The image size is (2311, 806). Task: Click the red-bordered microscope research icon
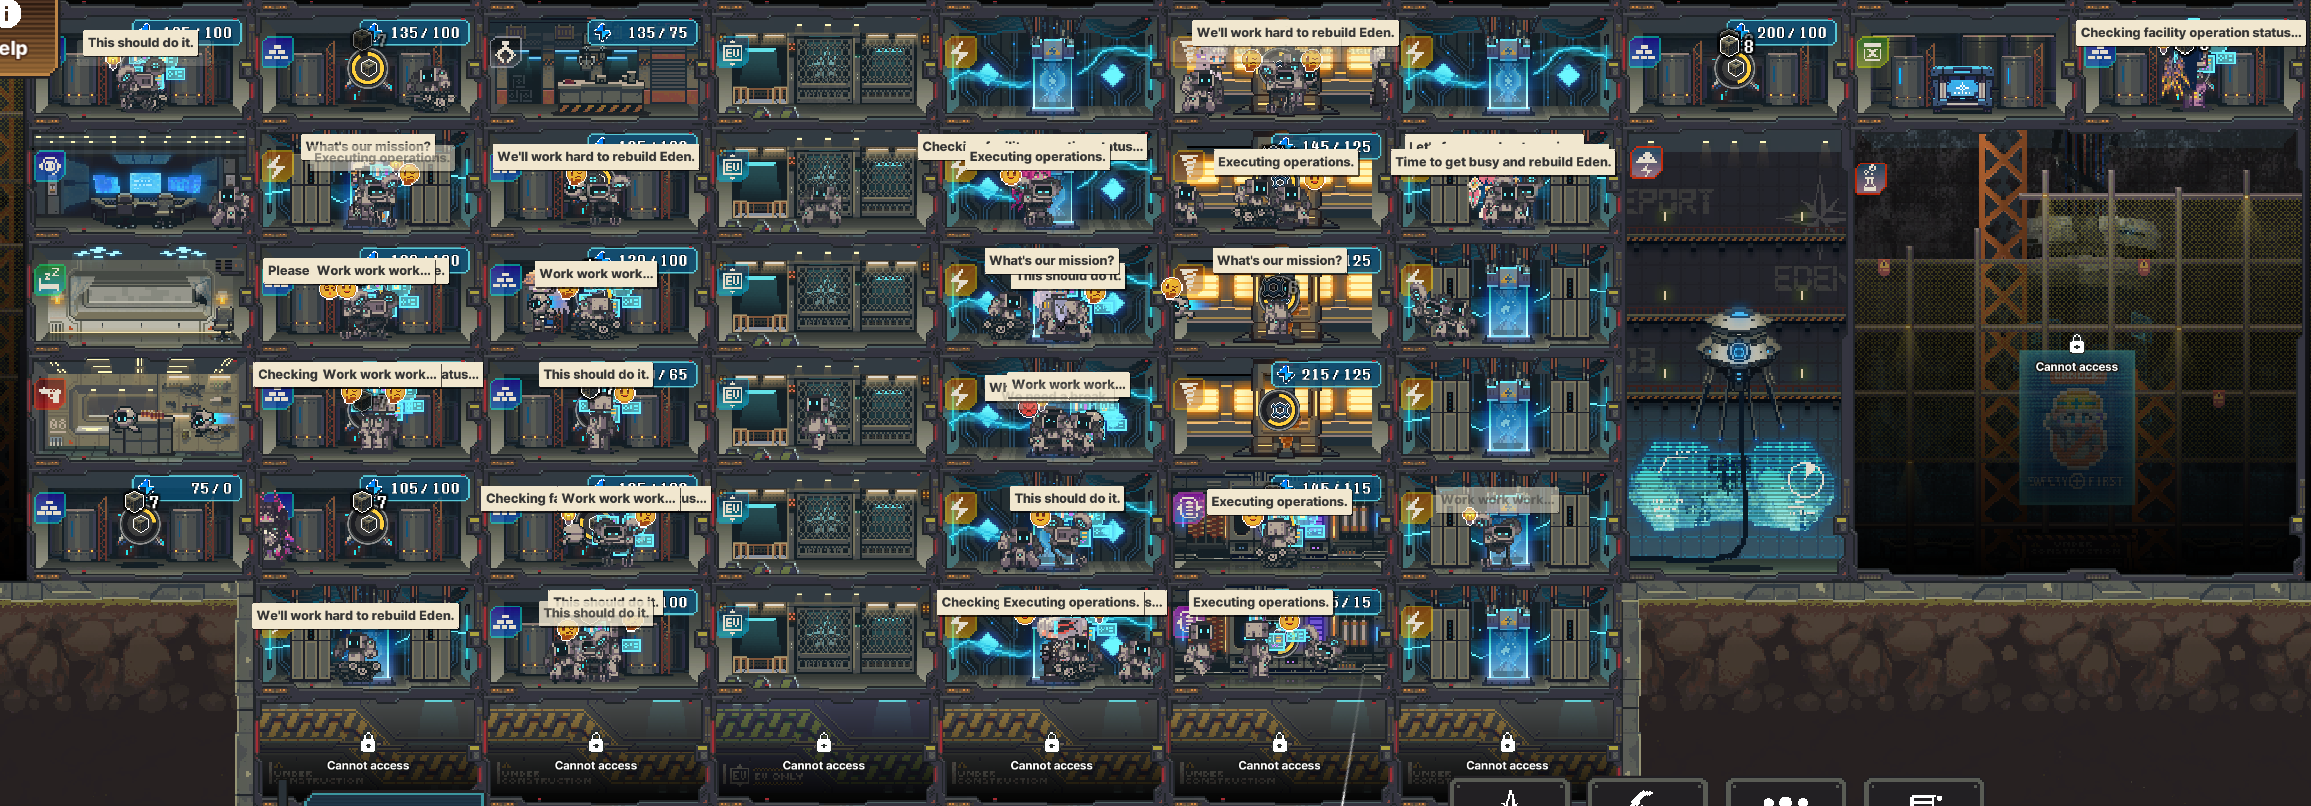[1871, 178]
